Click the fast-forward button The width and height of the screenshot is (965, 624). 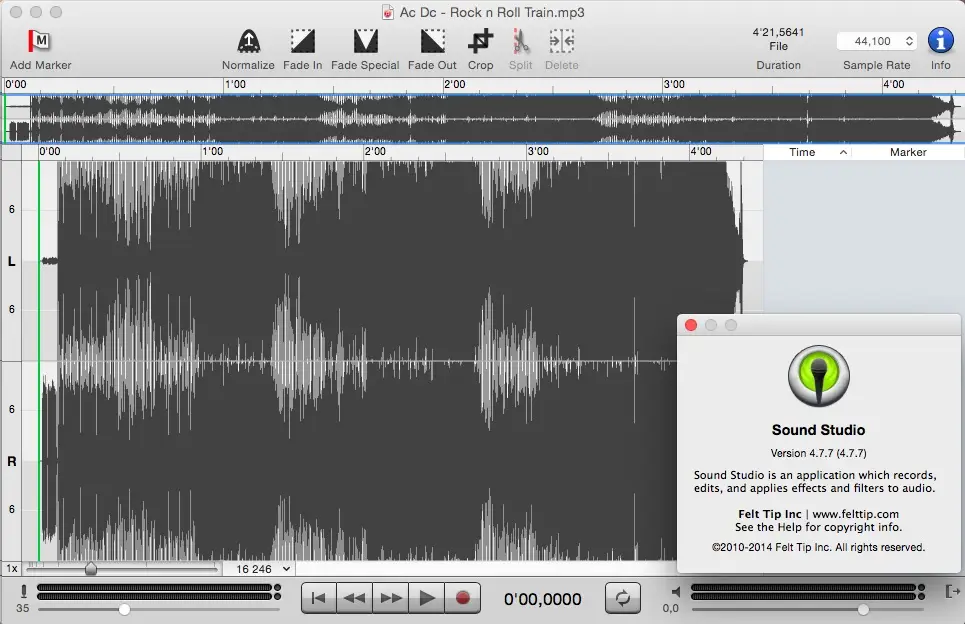click(x=390, y=598)
